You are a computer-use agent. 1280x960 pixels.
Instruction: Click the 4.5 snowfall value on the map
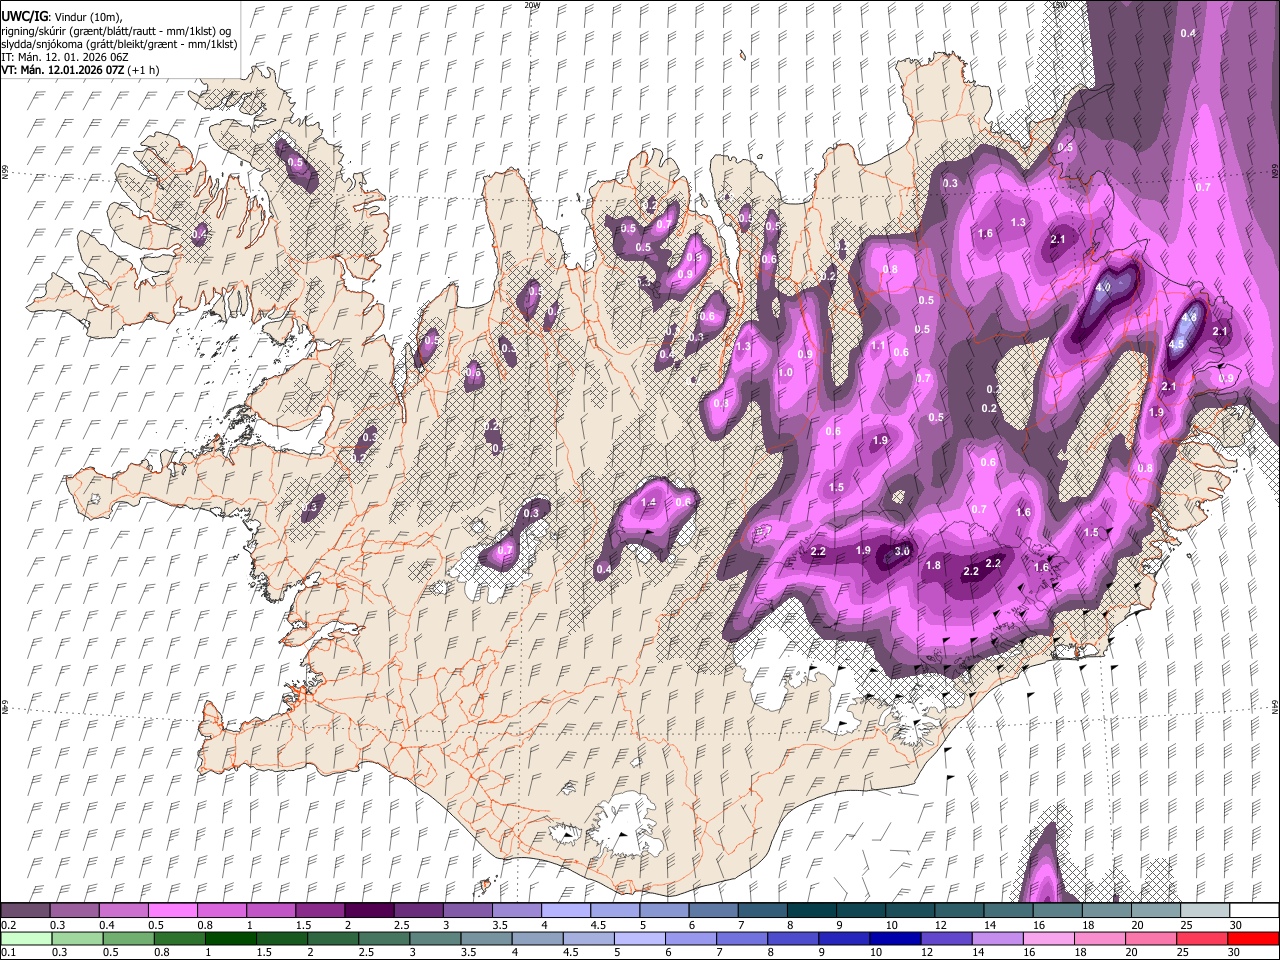(1177, 344)
